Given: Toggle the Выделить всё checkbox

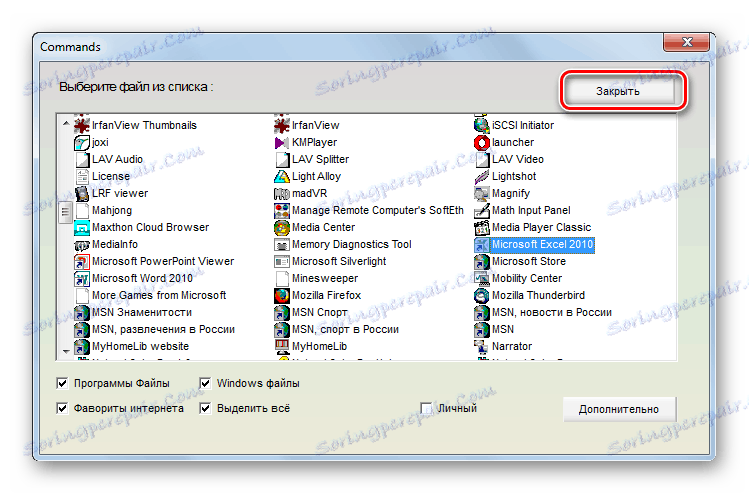Looking at the screenshot, I should click(205, 408).
